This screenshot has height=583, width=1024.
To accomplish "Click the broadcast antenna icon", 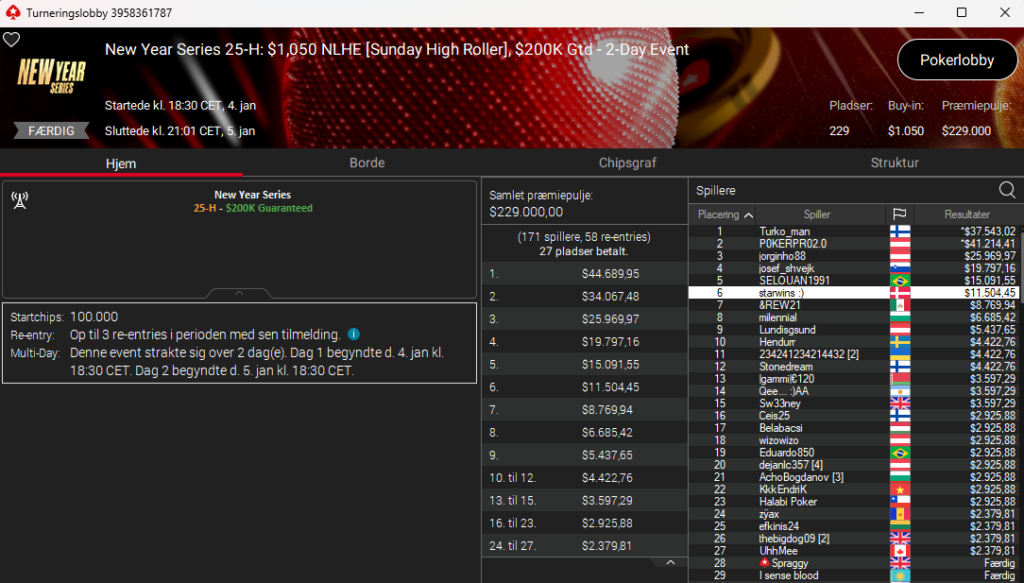I will (20, 200).
